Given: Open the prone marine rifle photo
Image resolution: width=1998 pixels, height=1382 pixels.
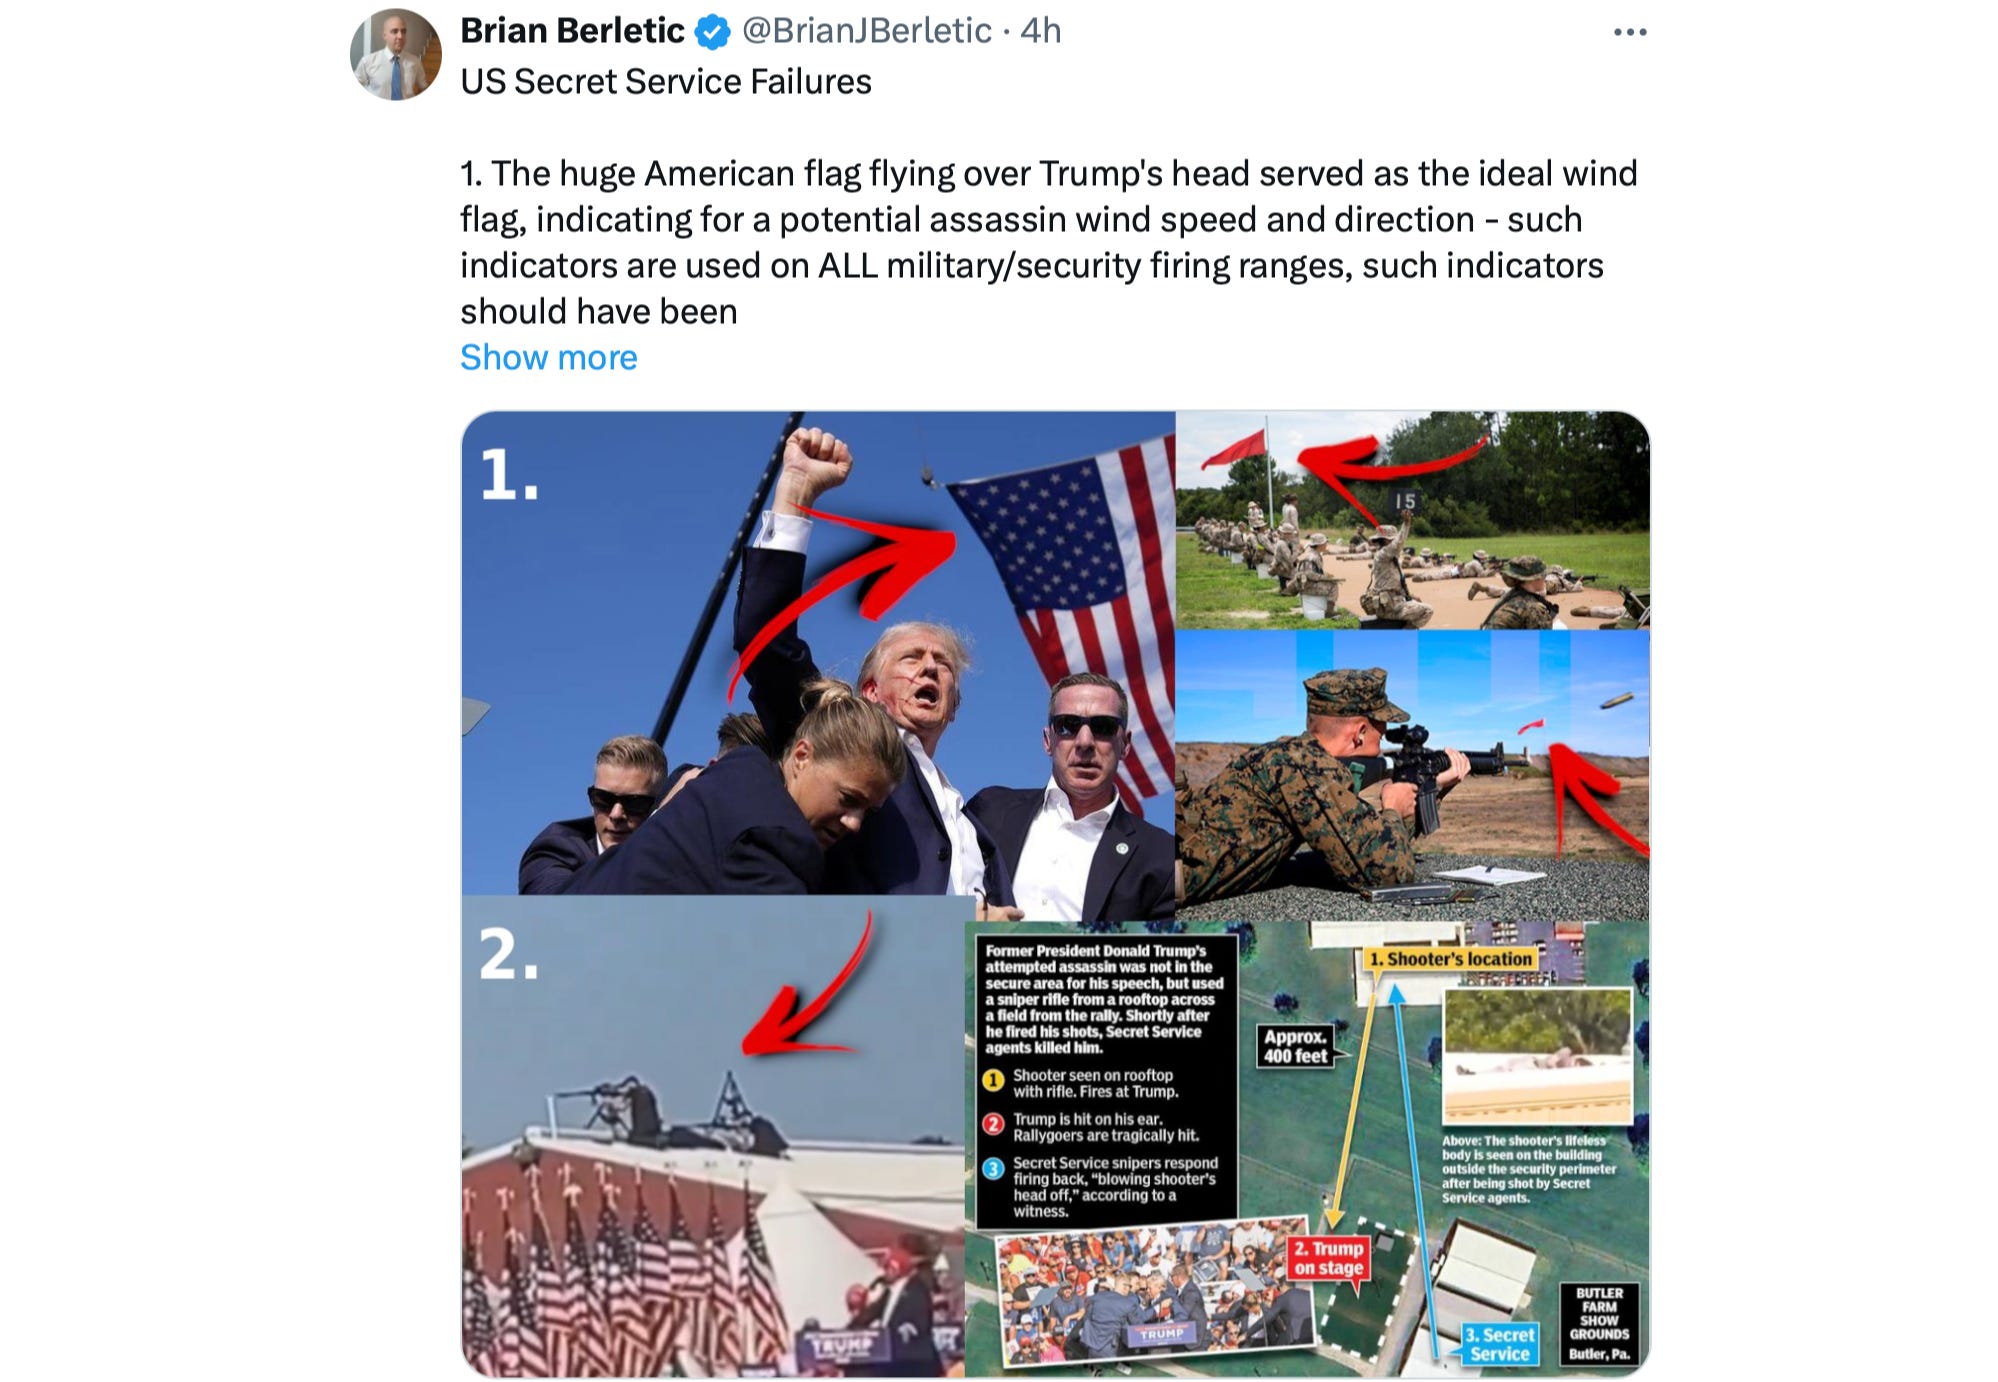Looking at the screenshot, I should 1412,775.
